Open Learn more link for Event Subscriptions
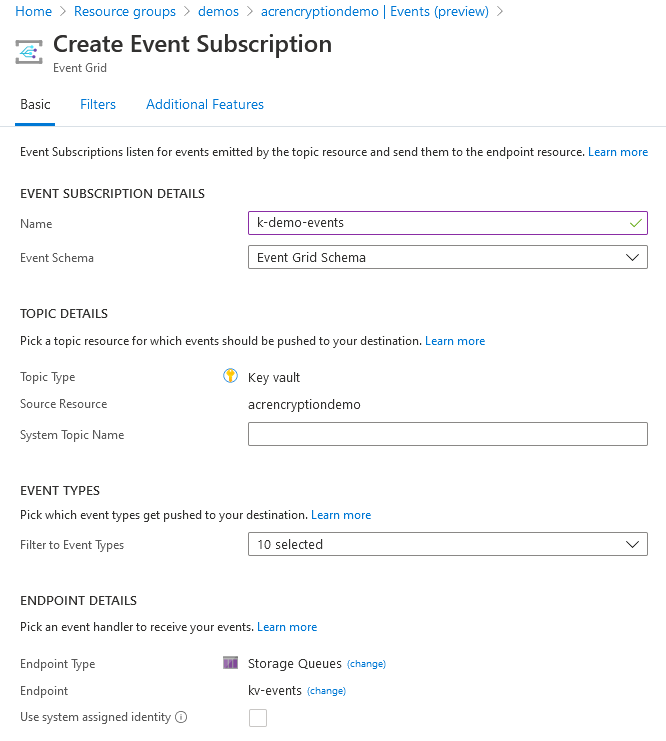Viewport: 666px width, 741px height. point(618,152)
